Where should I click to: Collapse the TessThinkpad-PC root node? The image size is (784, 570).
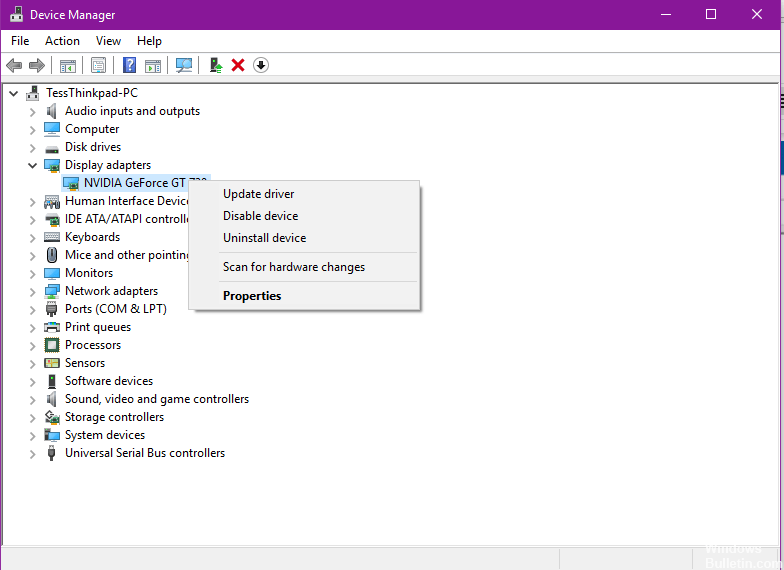click(14, 93)
